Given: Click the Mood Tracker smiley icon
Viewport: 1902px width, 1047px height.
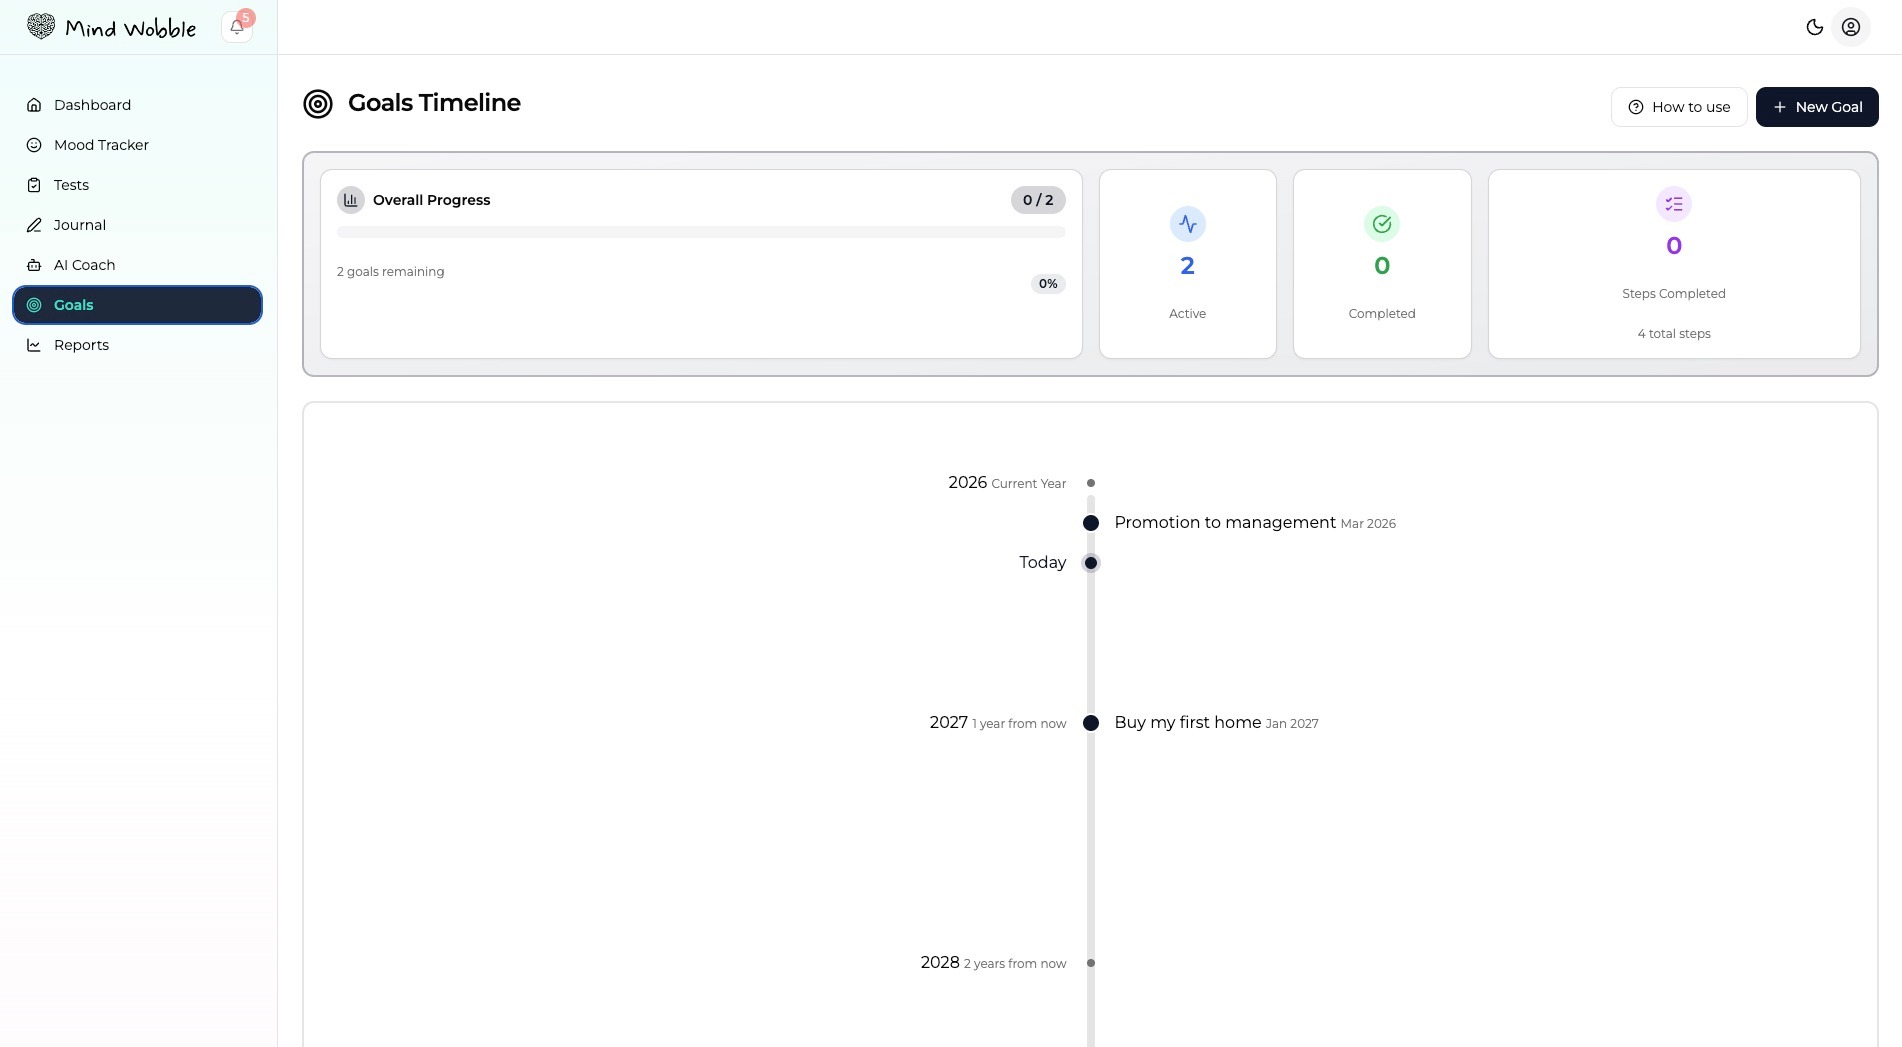Looking at the screenshot, I should pos(34,145).
